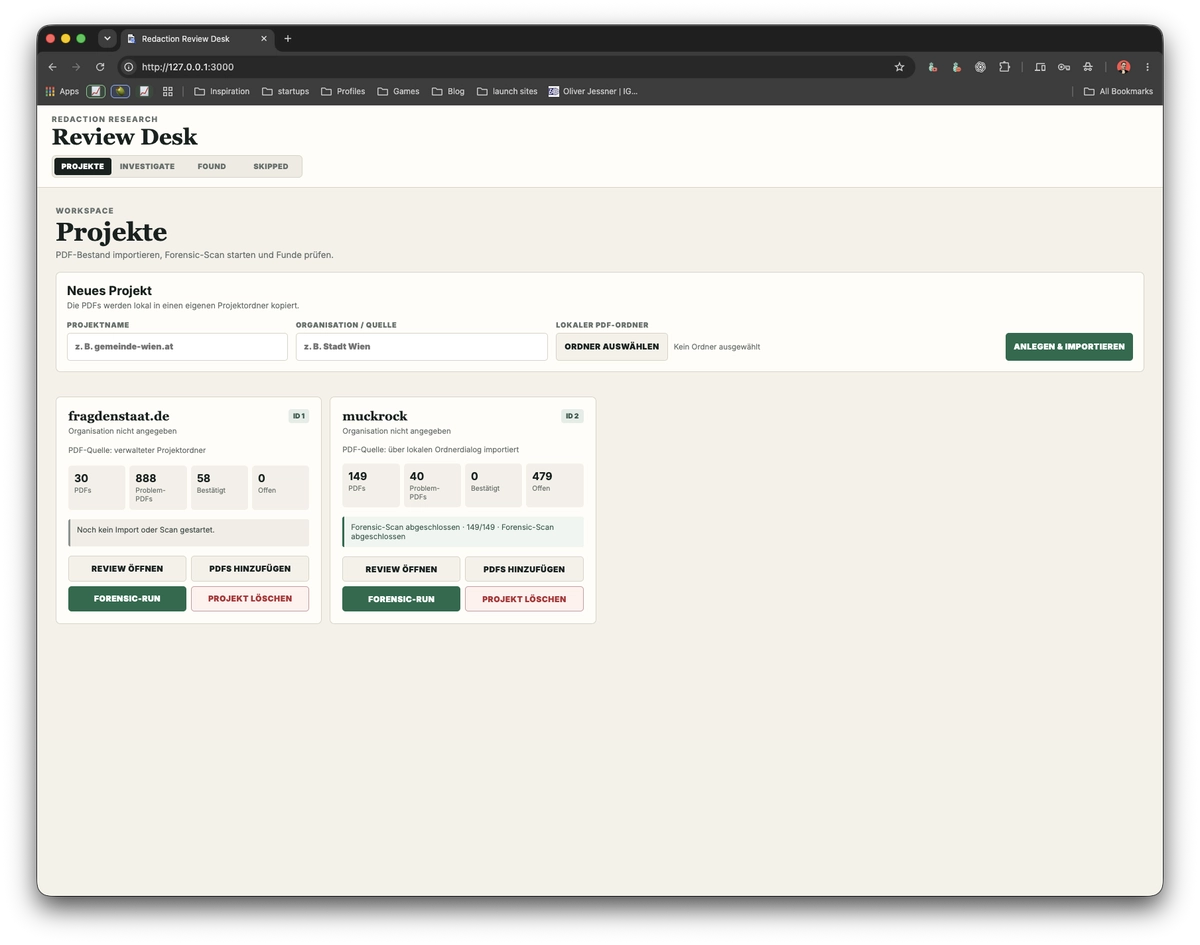The image size is (1200, 945).
Task: Open the tab search dropdown arrow
Action: tap(107, 38)
